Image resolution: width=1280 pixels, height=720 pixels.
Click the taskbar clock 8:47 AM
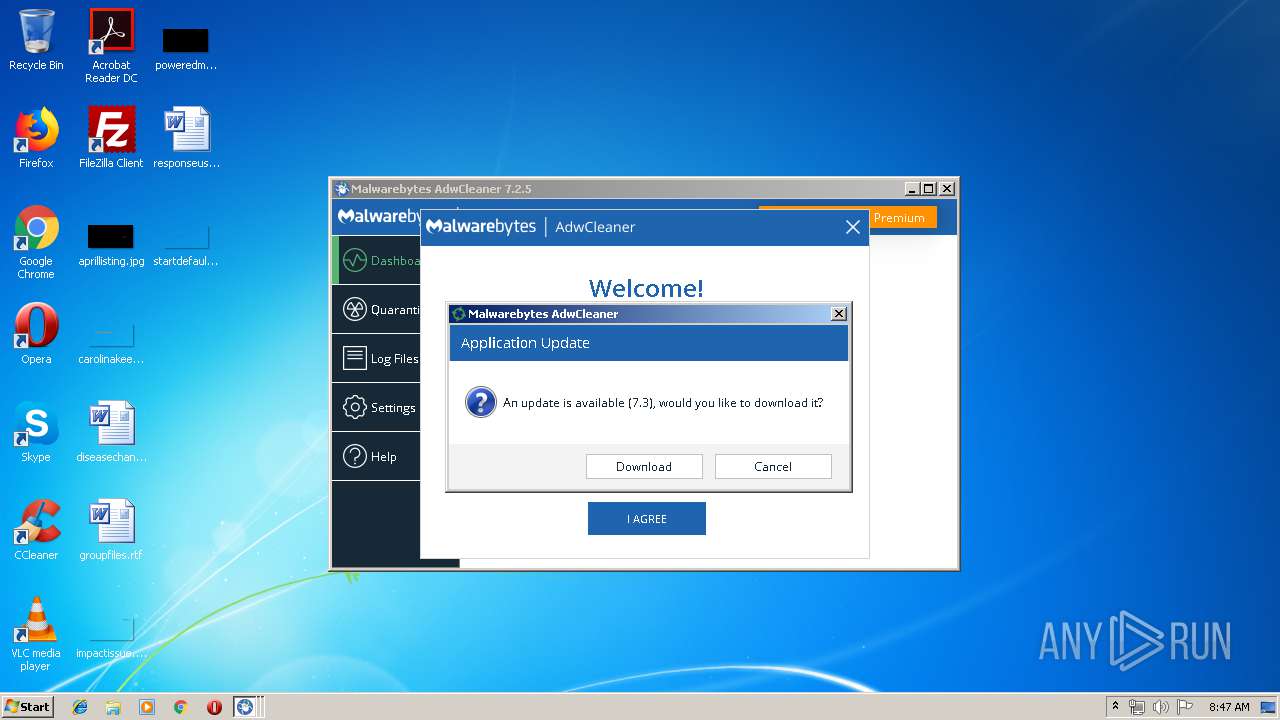(1229, 707)
